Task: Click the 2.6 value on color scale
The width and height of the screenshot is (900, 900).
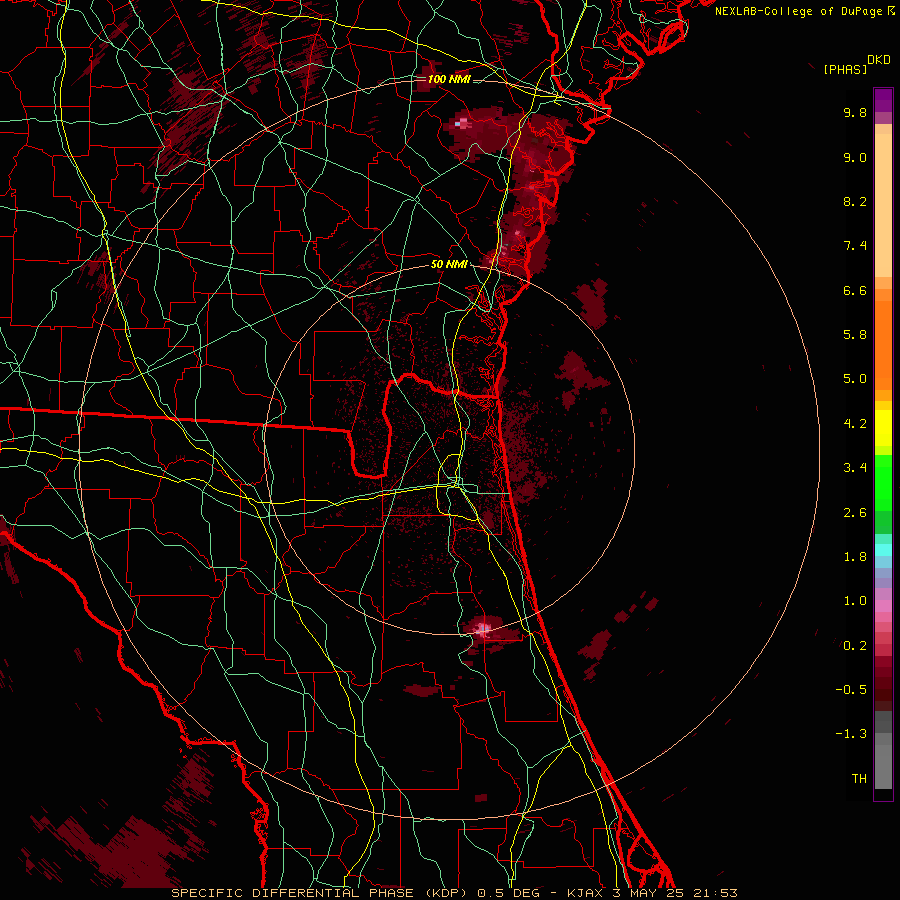Action: 855,513
